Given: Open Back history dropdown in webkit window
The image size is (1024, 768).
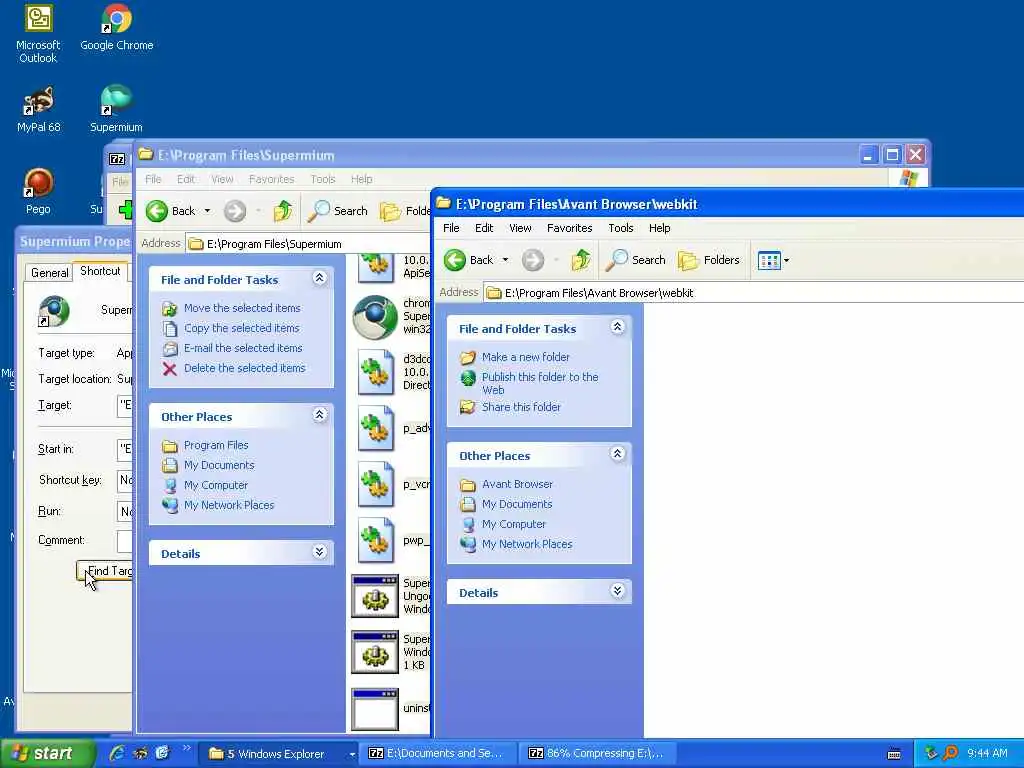Looking at the screenshot, I should click(505, 260).
